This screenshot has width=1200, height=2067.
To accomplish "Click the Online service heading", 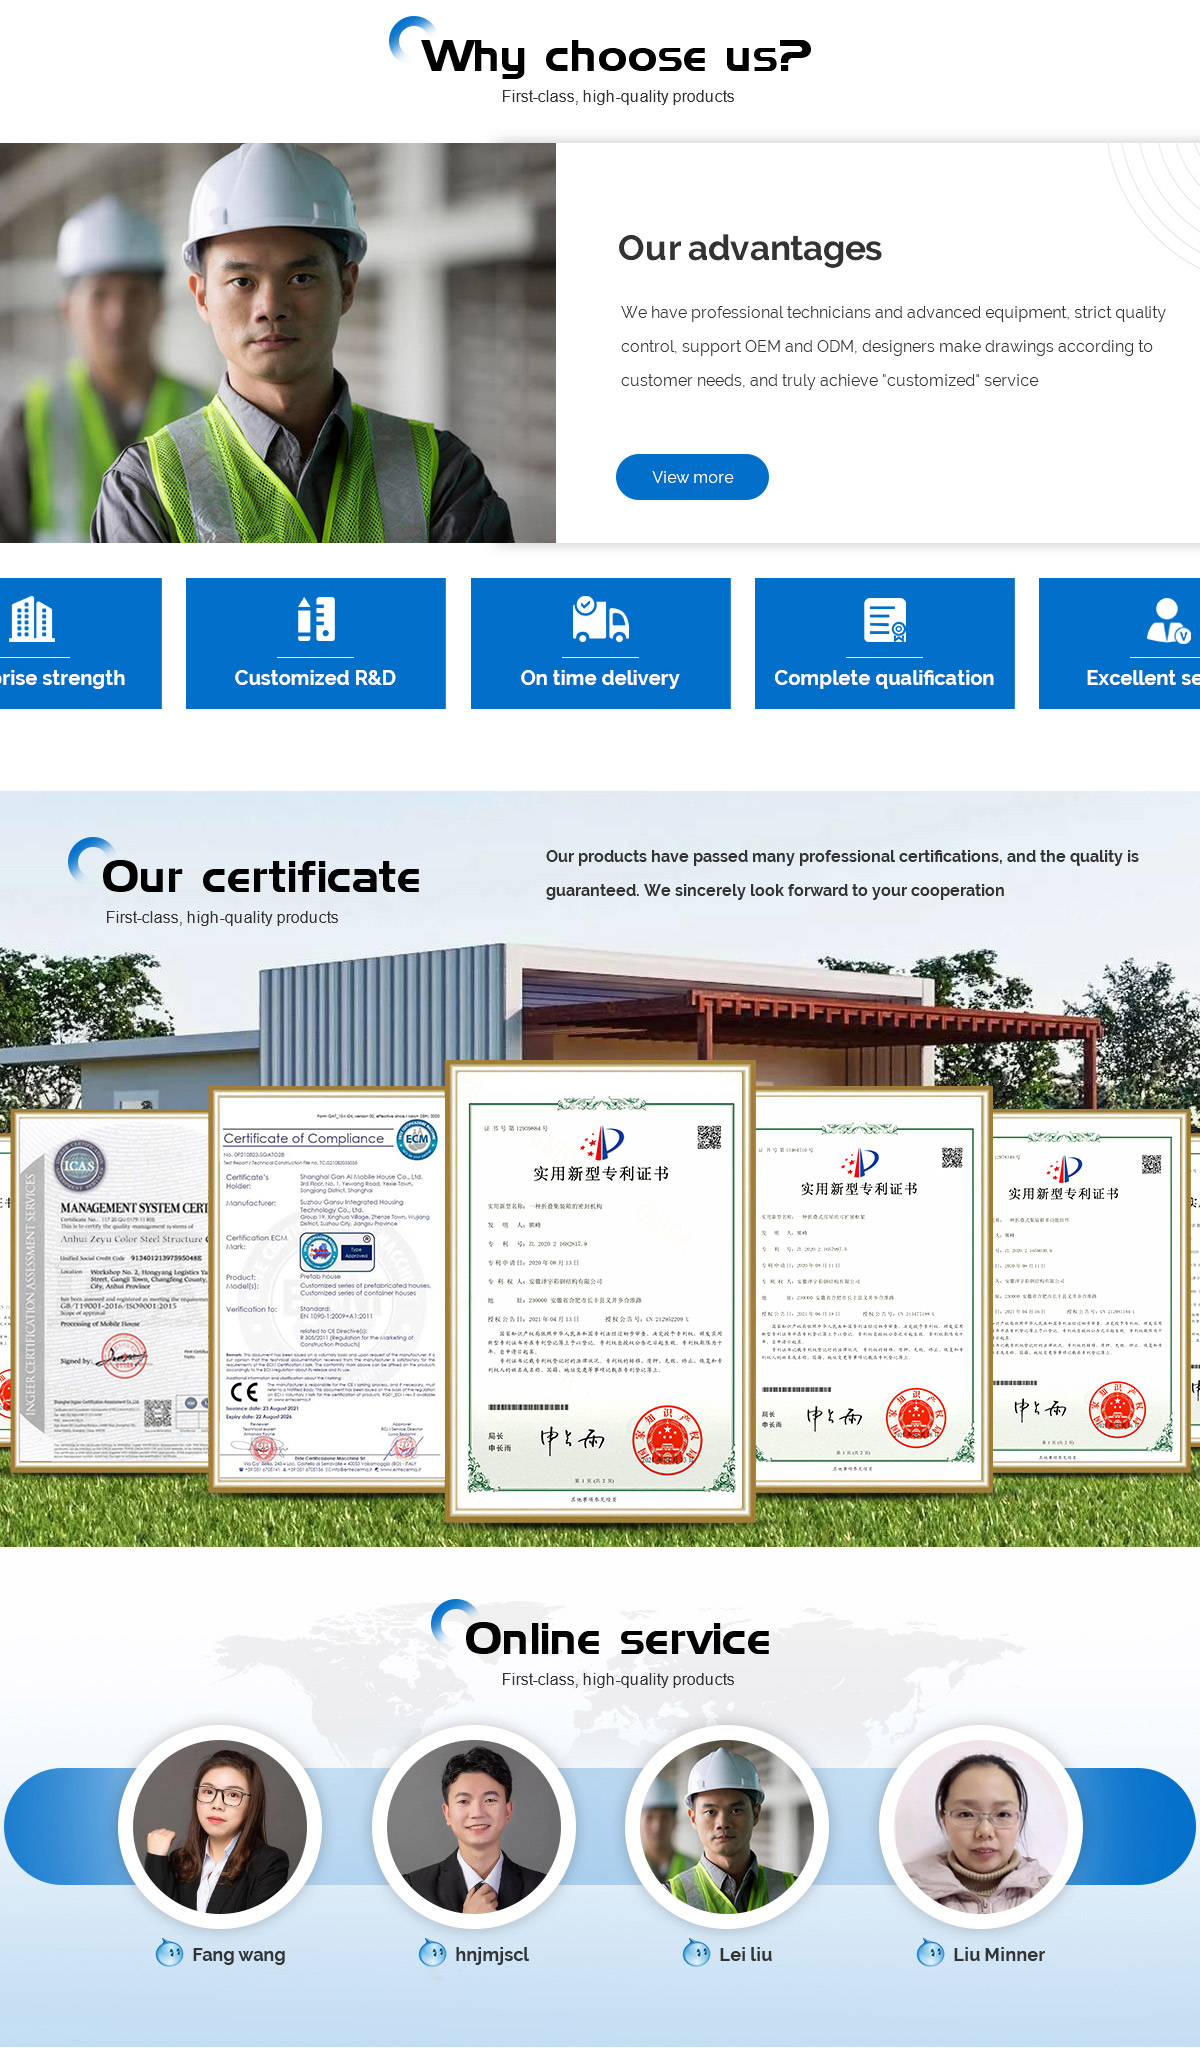I will (617, 1639).
